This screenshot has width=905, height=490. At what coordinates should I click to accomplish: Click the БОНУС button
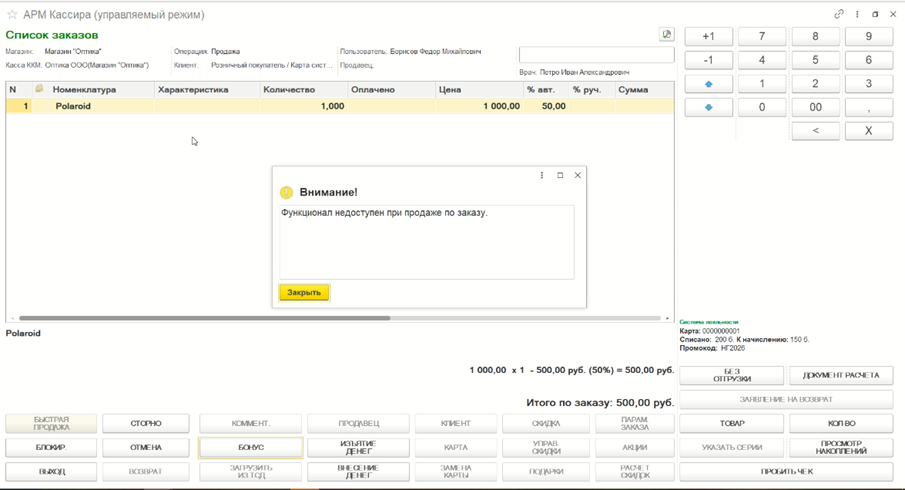pyautogui.click(x=250, y=447)
